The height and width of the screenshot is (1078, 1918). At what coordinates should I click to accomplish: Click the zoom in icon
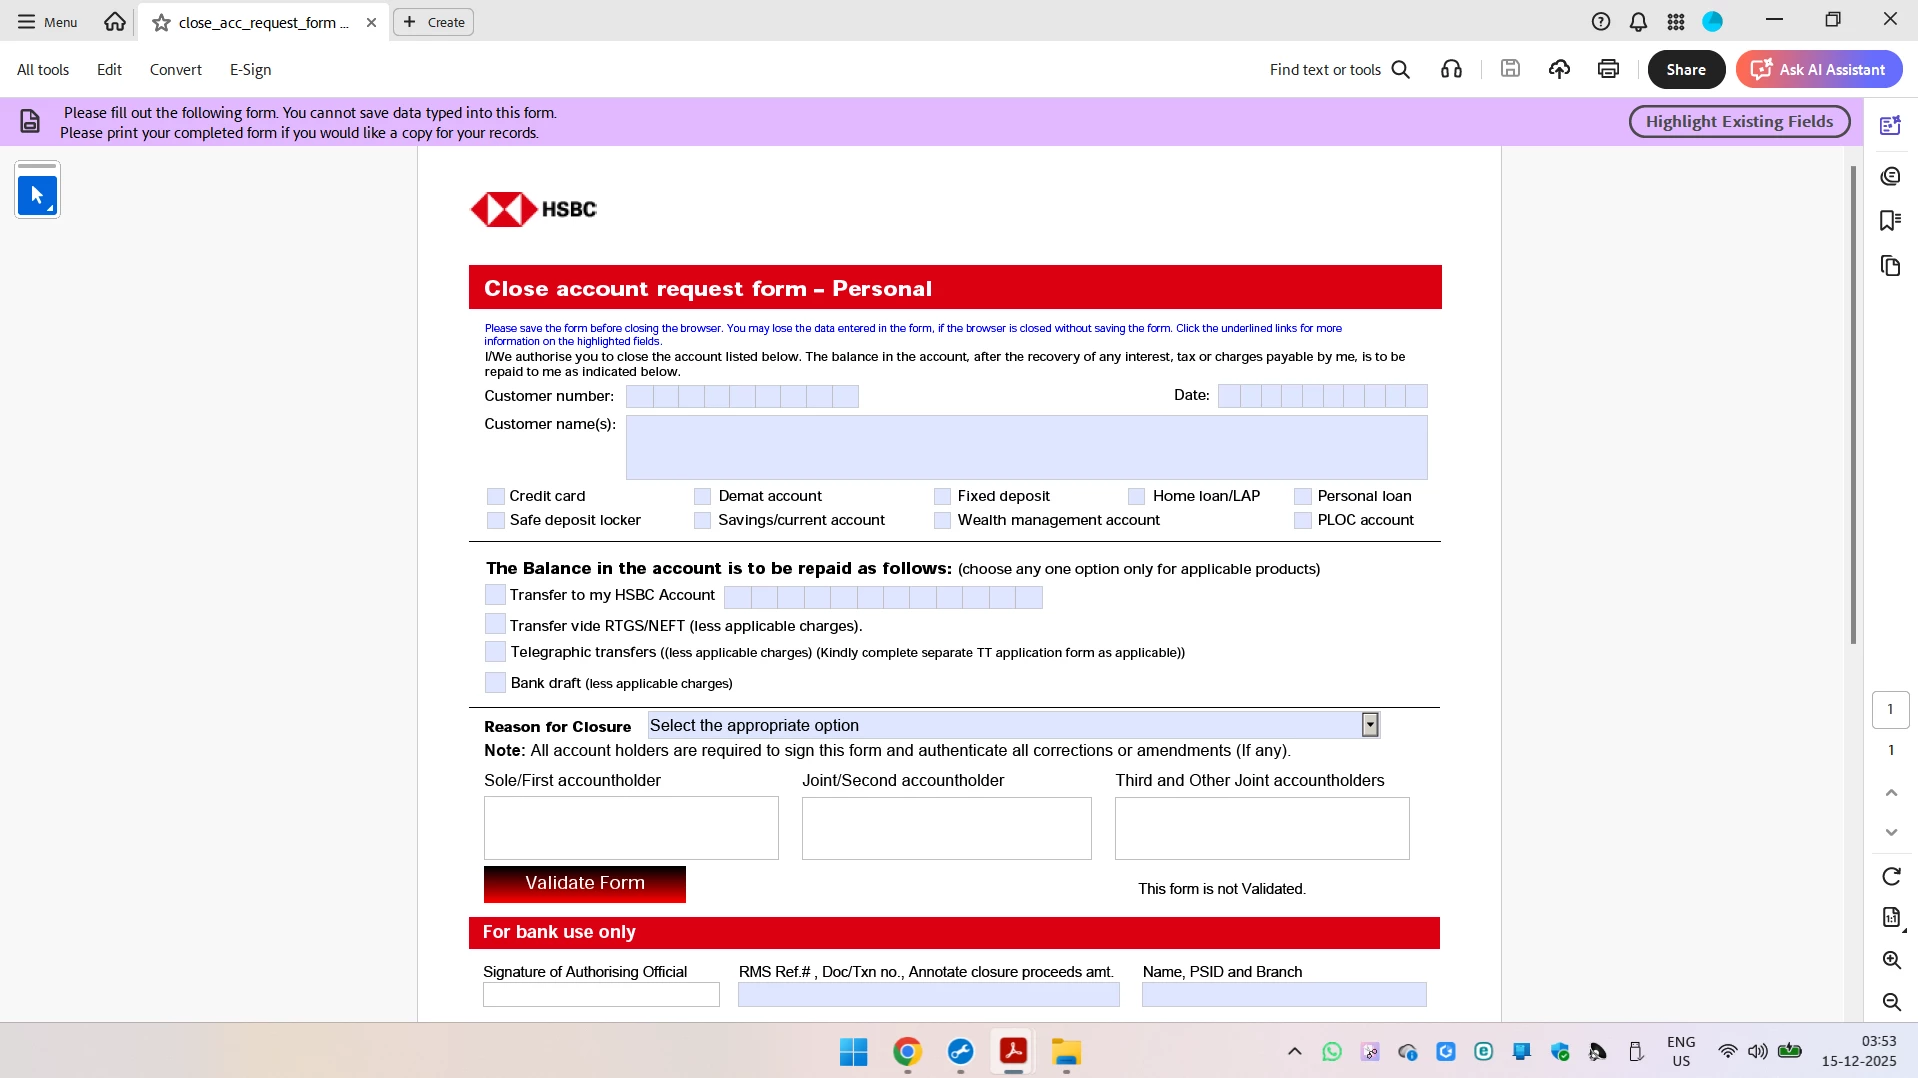pos(1891,960)
